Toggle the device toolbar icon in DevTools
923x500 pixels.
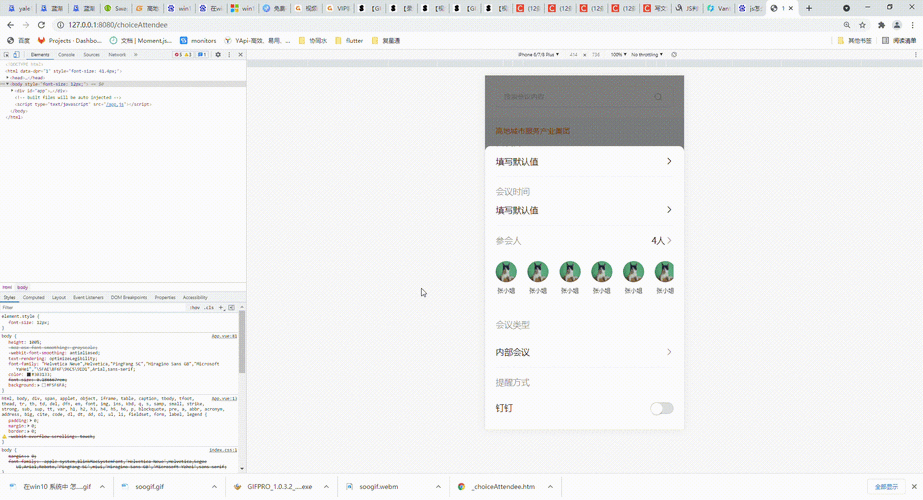click(x=16, y=55)
